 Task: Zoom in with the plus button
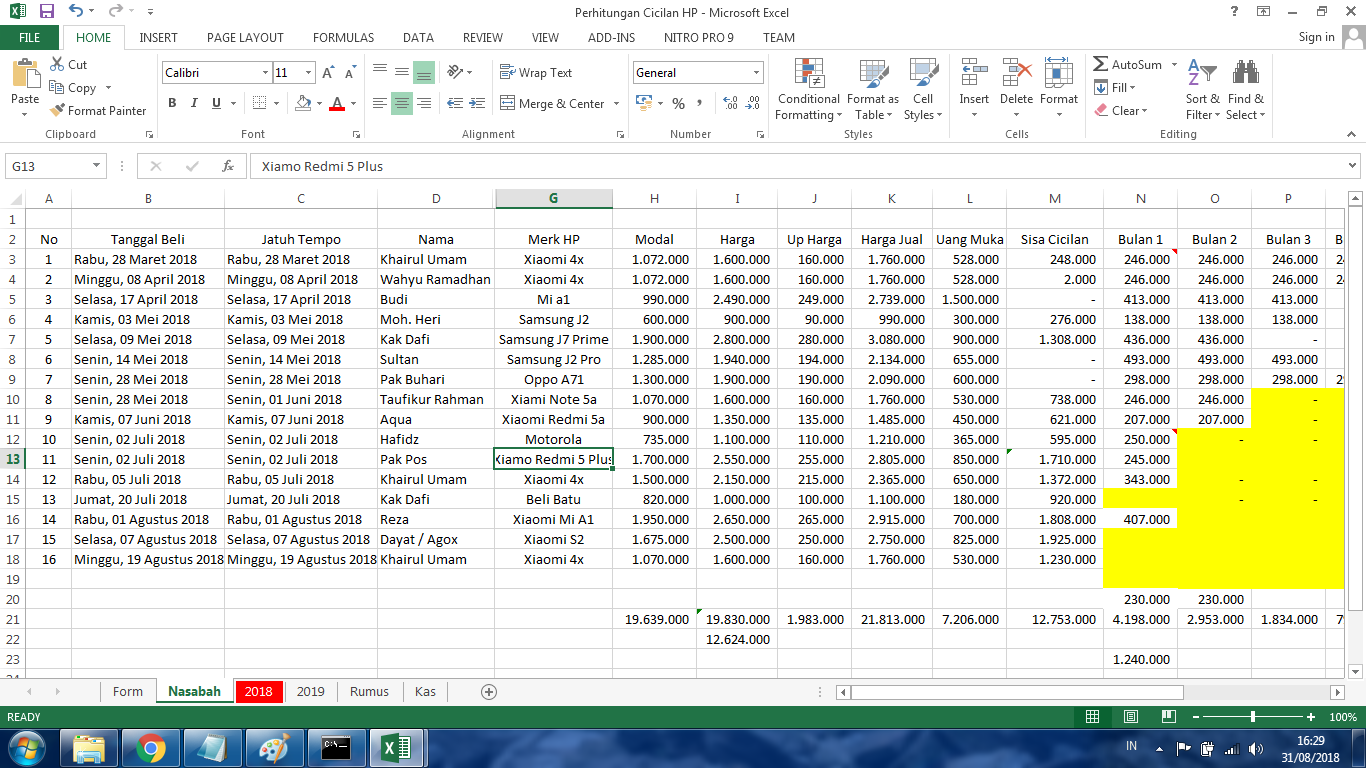[x=1311, y=717]
